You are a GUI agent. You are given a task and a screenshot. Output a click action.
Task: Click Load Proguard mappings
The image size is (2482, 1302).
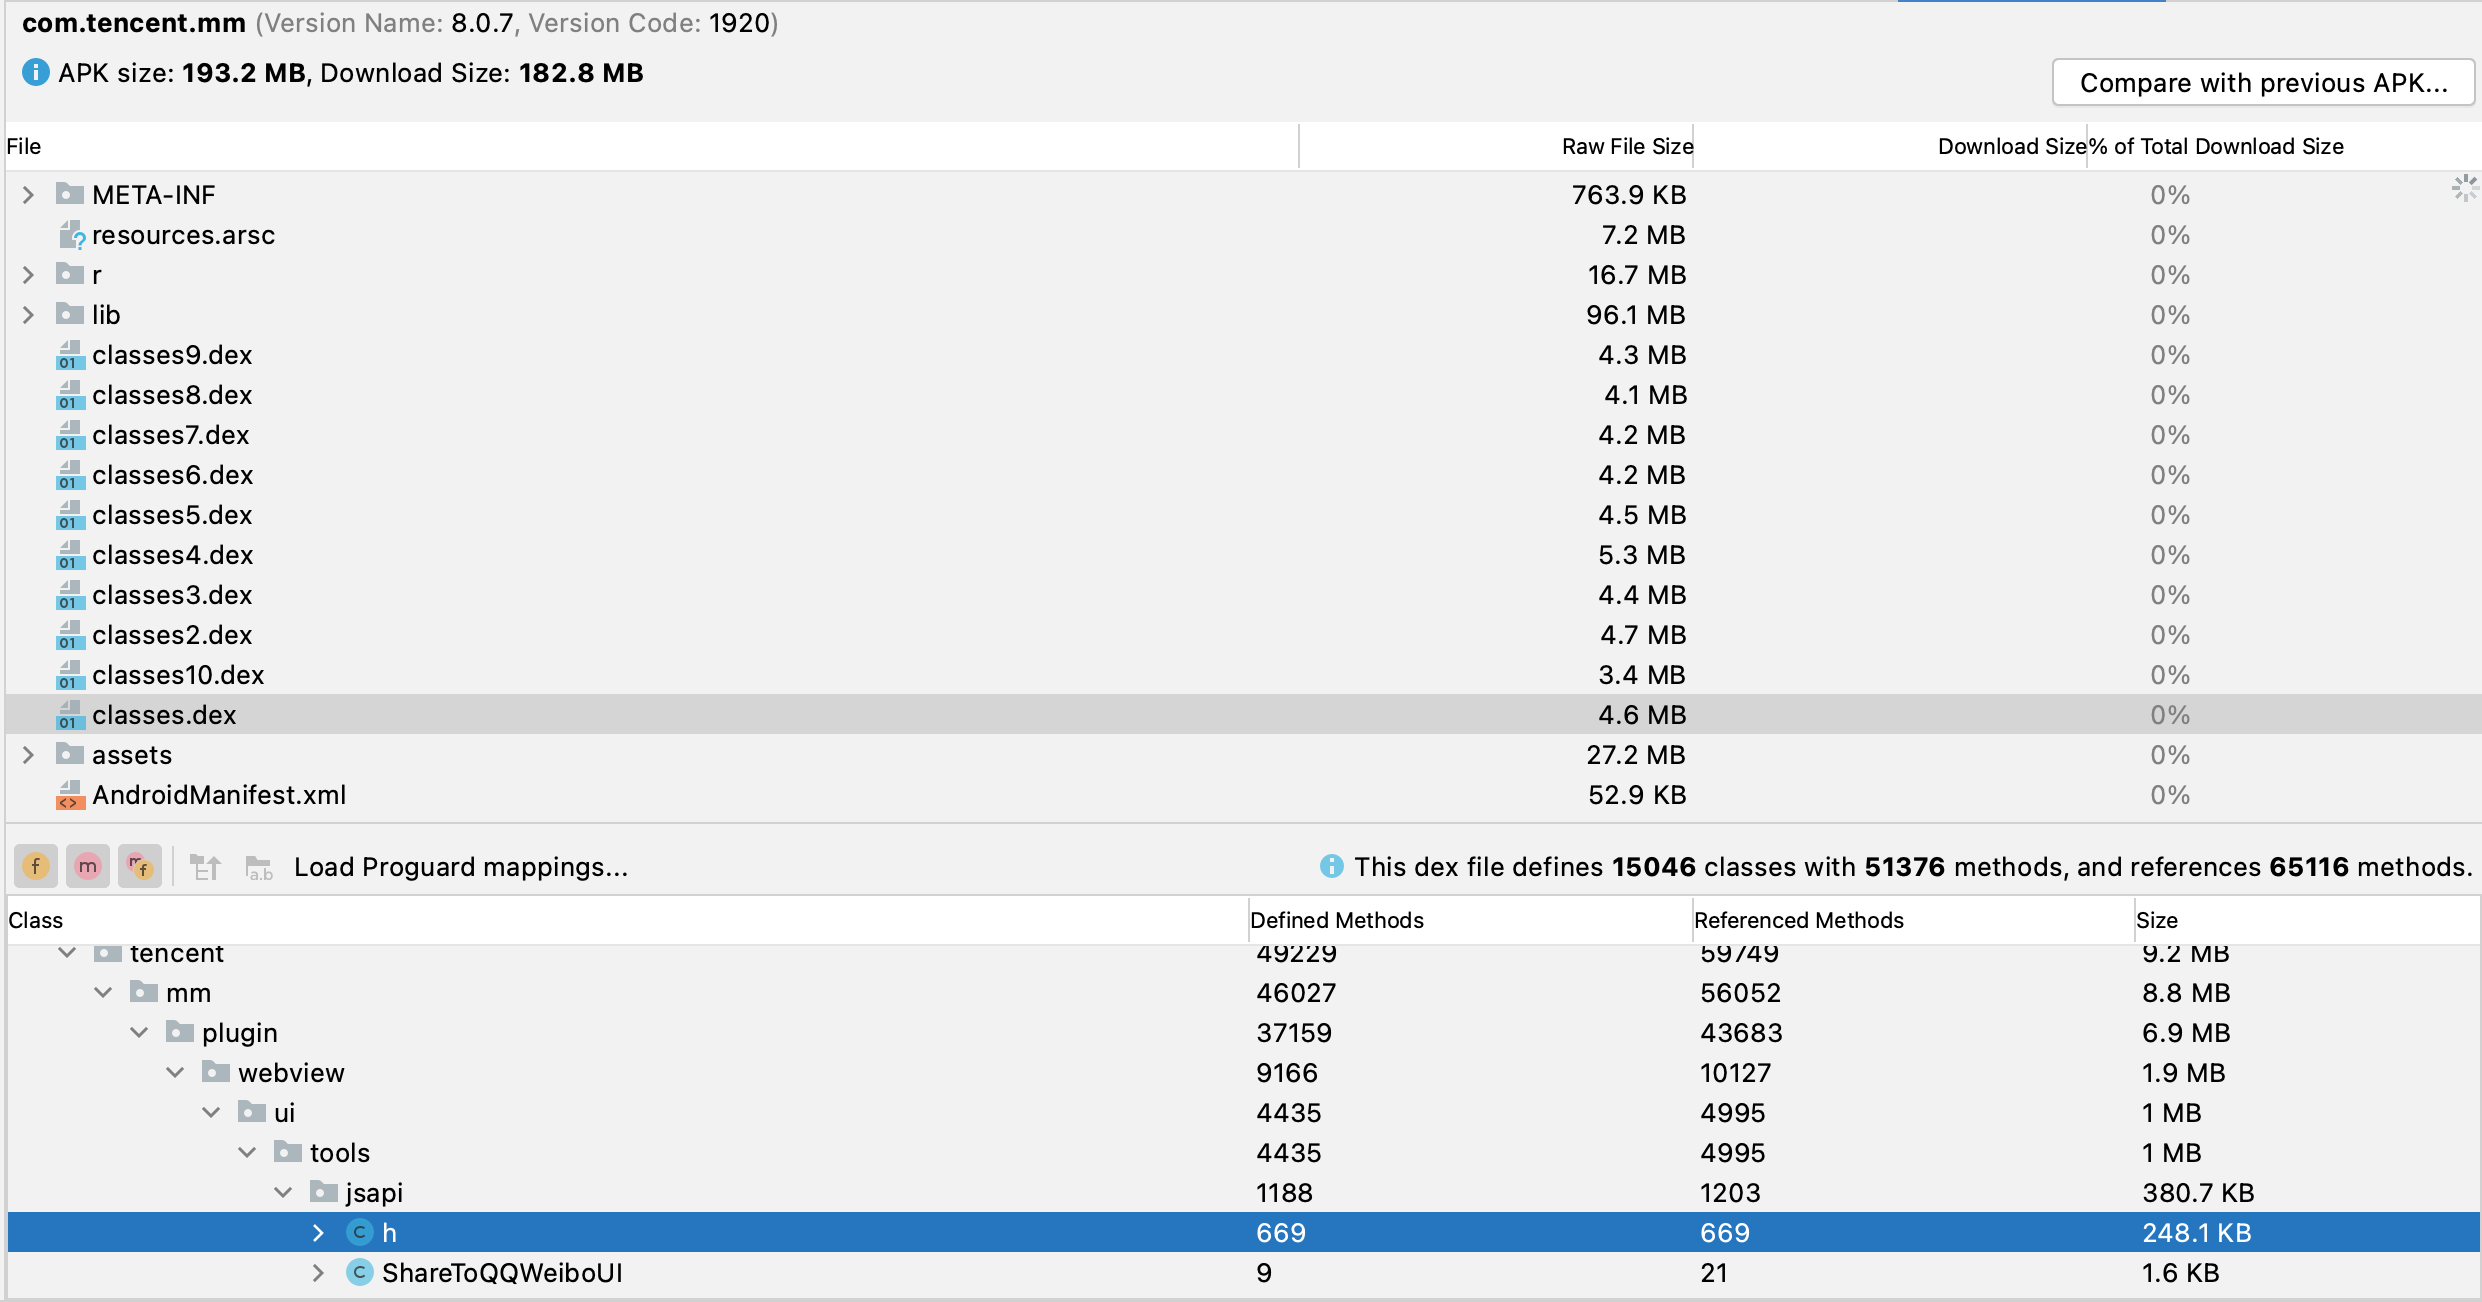461,867
